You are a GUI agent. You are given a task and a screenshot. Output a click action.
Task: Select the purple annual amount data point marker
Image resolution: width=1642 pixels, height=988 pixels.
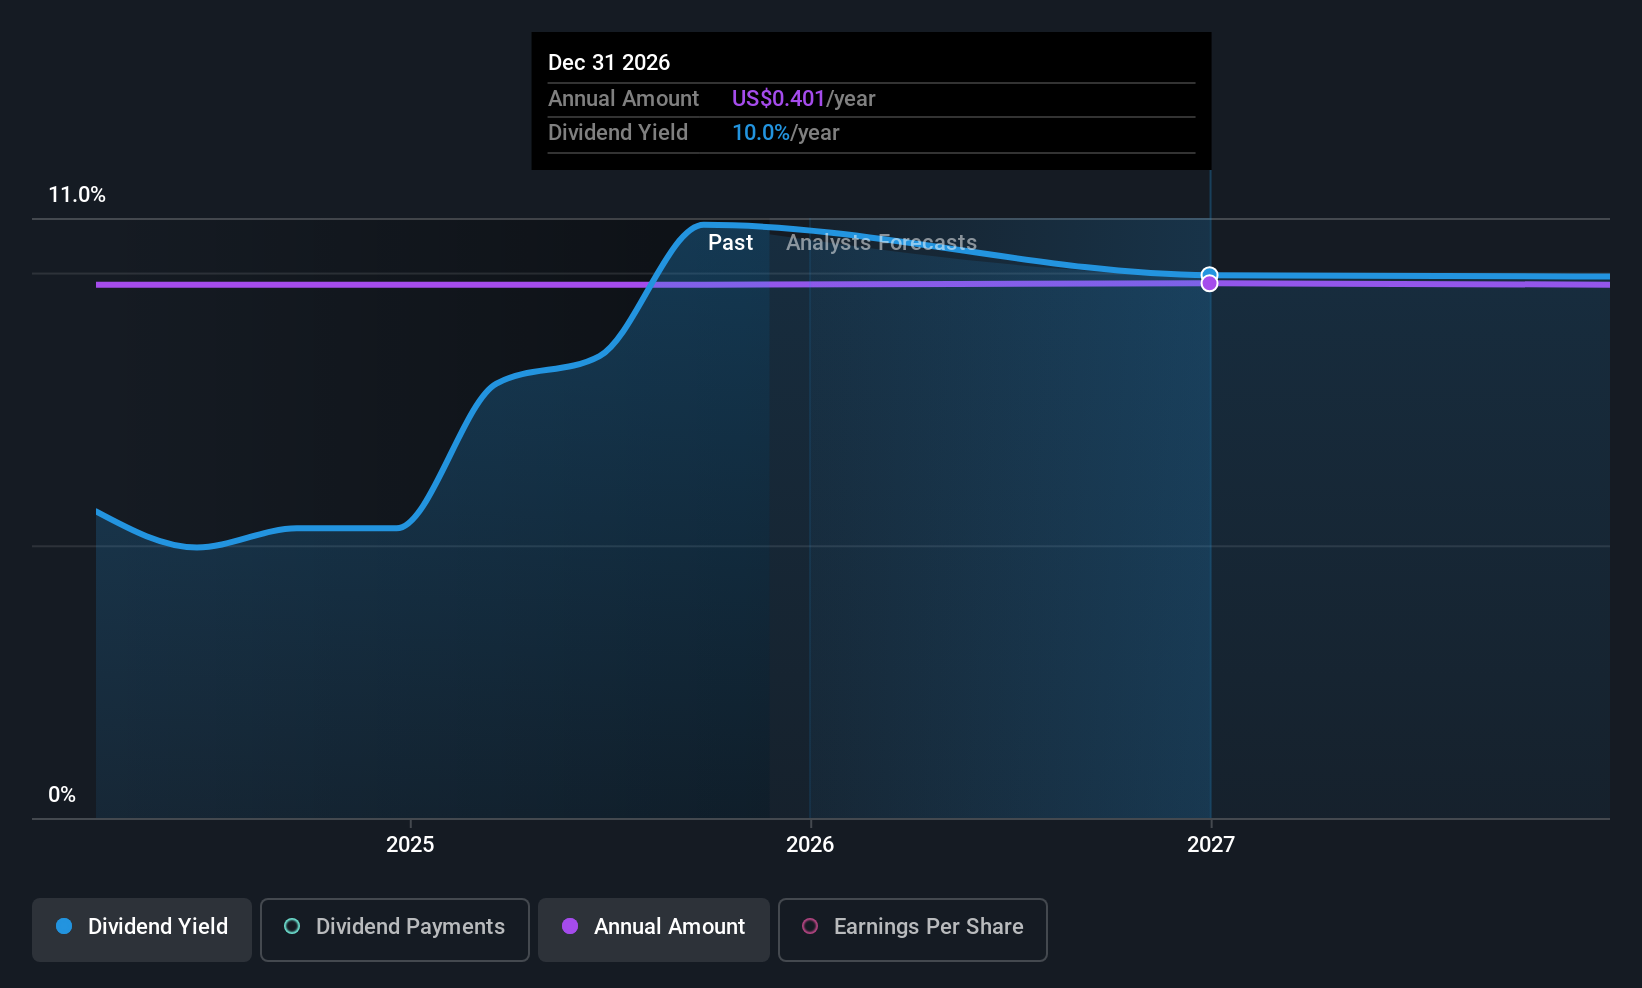[1209, 284]
